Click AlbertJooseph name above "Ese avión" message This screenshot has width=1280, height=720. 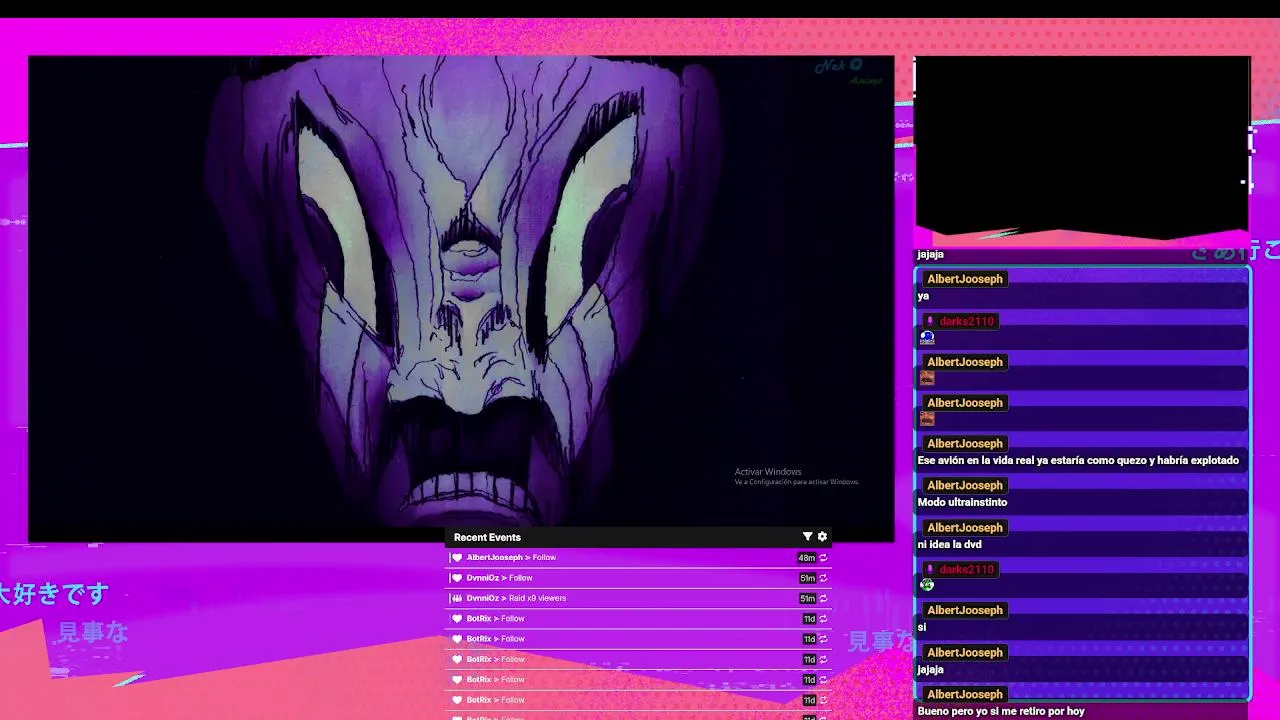tap(964, 443)
